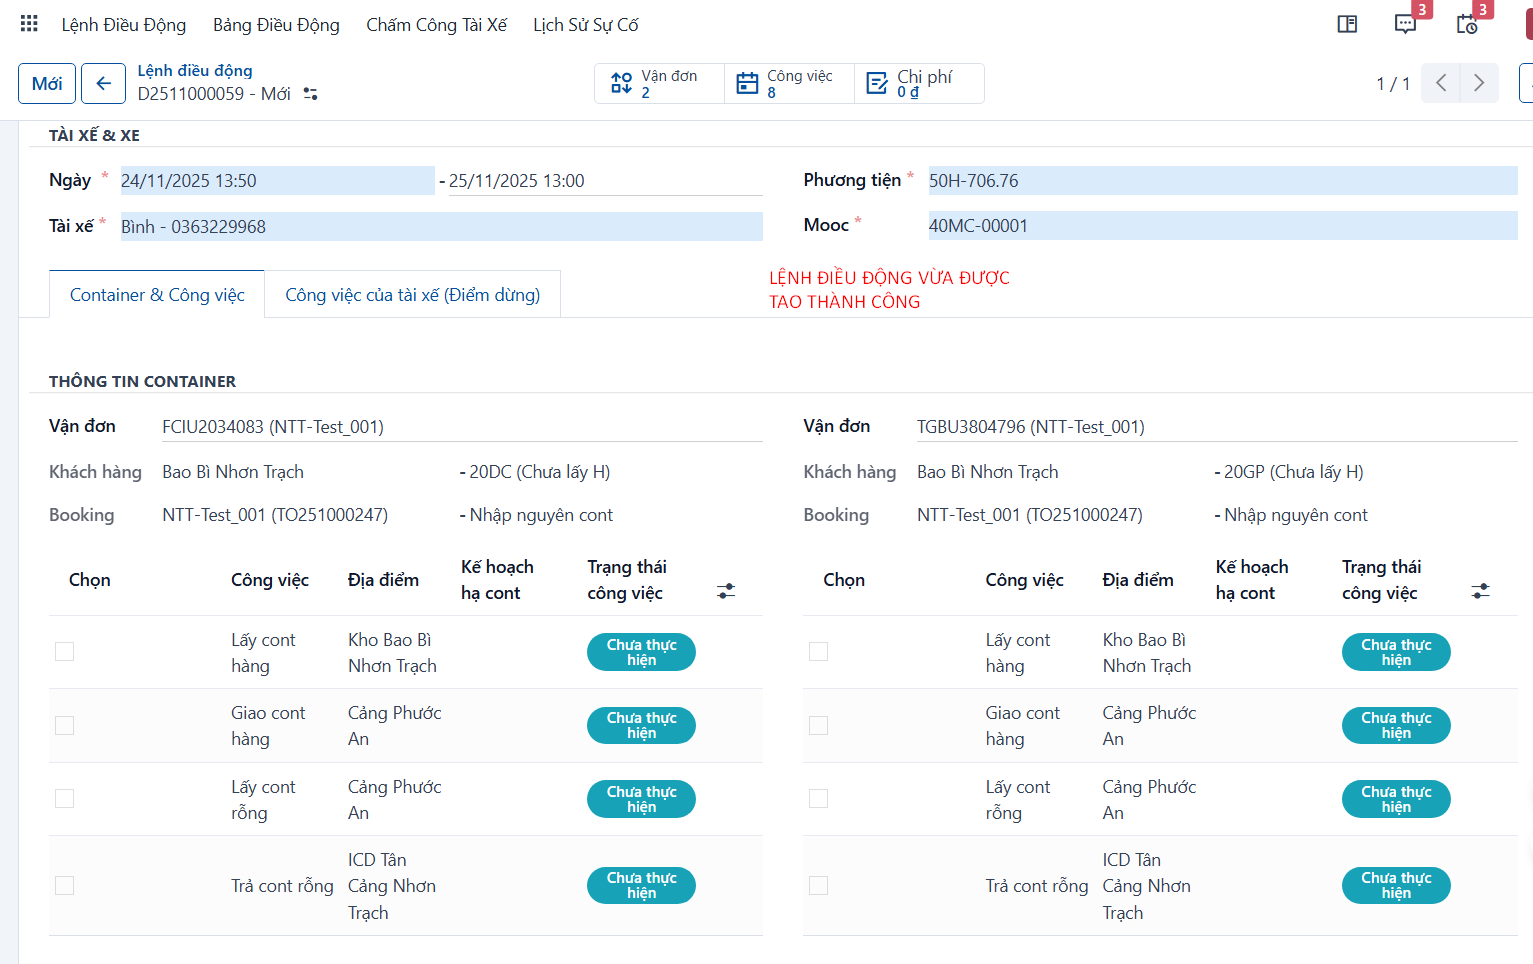Switch to Công việc của tài xế tab
1533x964 pixels.
[x=412, y=294]
